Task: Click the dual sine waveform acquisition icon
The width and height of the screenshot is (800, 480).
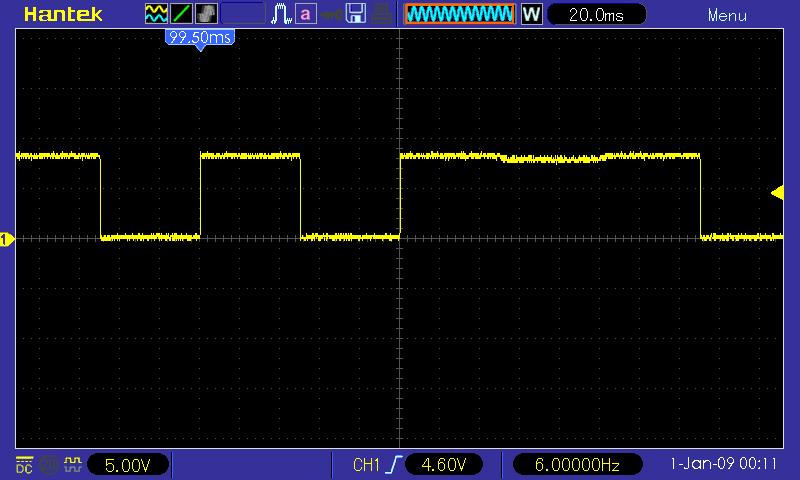Action: (x=156, y=14)
